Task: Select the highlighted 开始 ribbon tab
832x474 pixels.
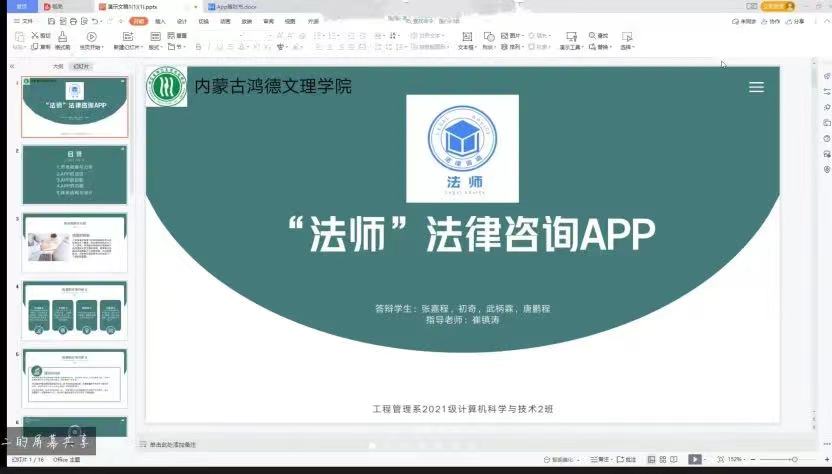Action: (x=138, y=21)
